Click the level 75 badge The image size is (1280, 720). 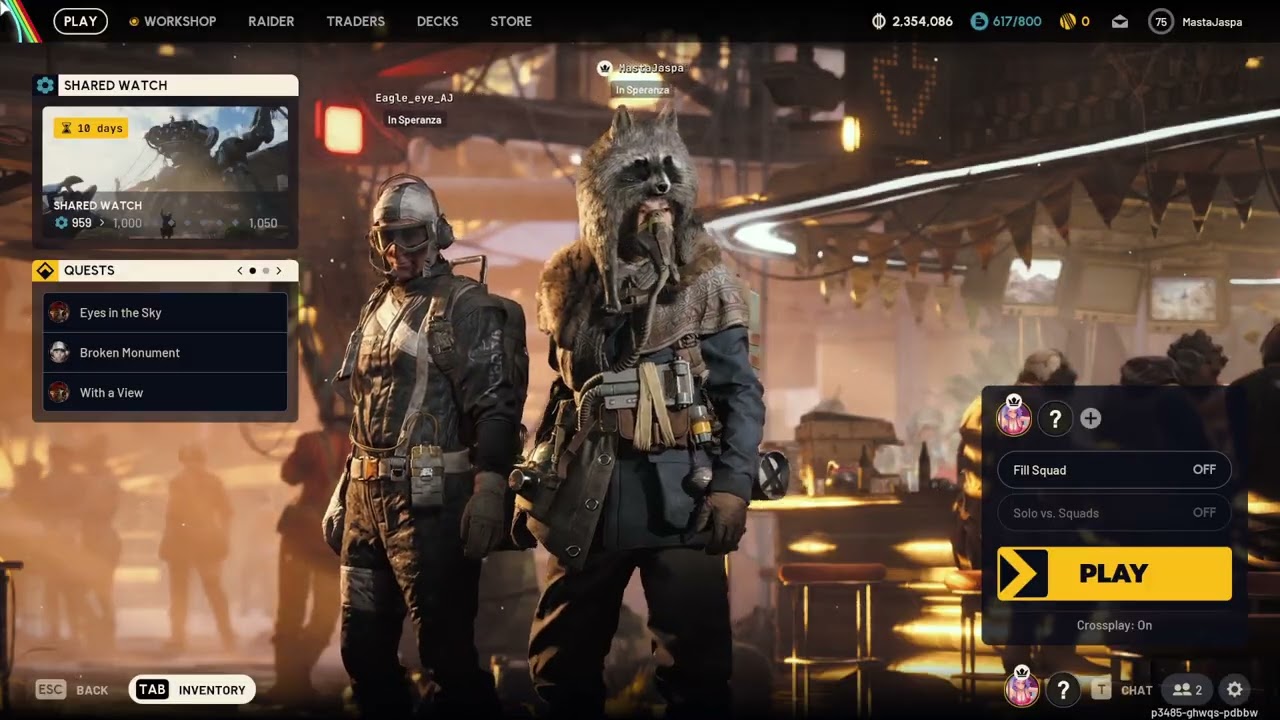1161,21
